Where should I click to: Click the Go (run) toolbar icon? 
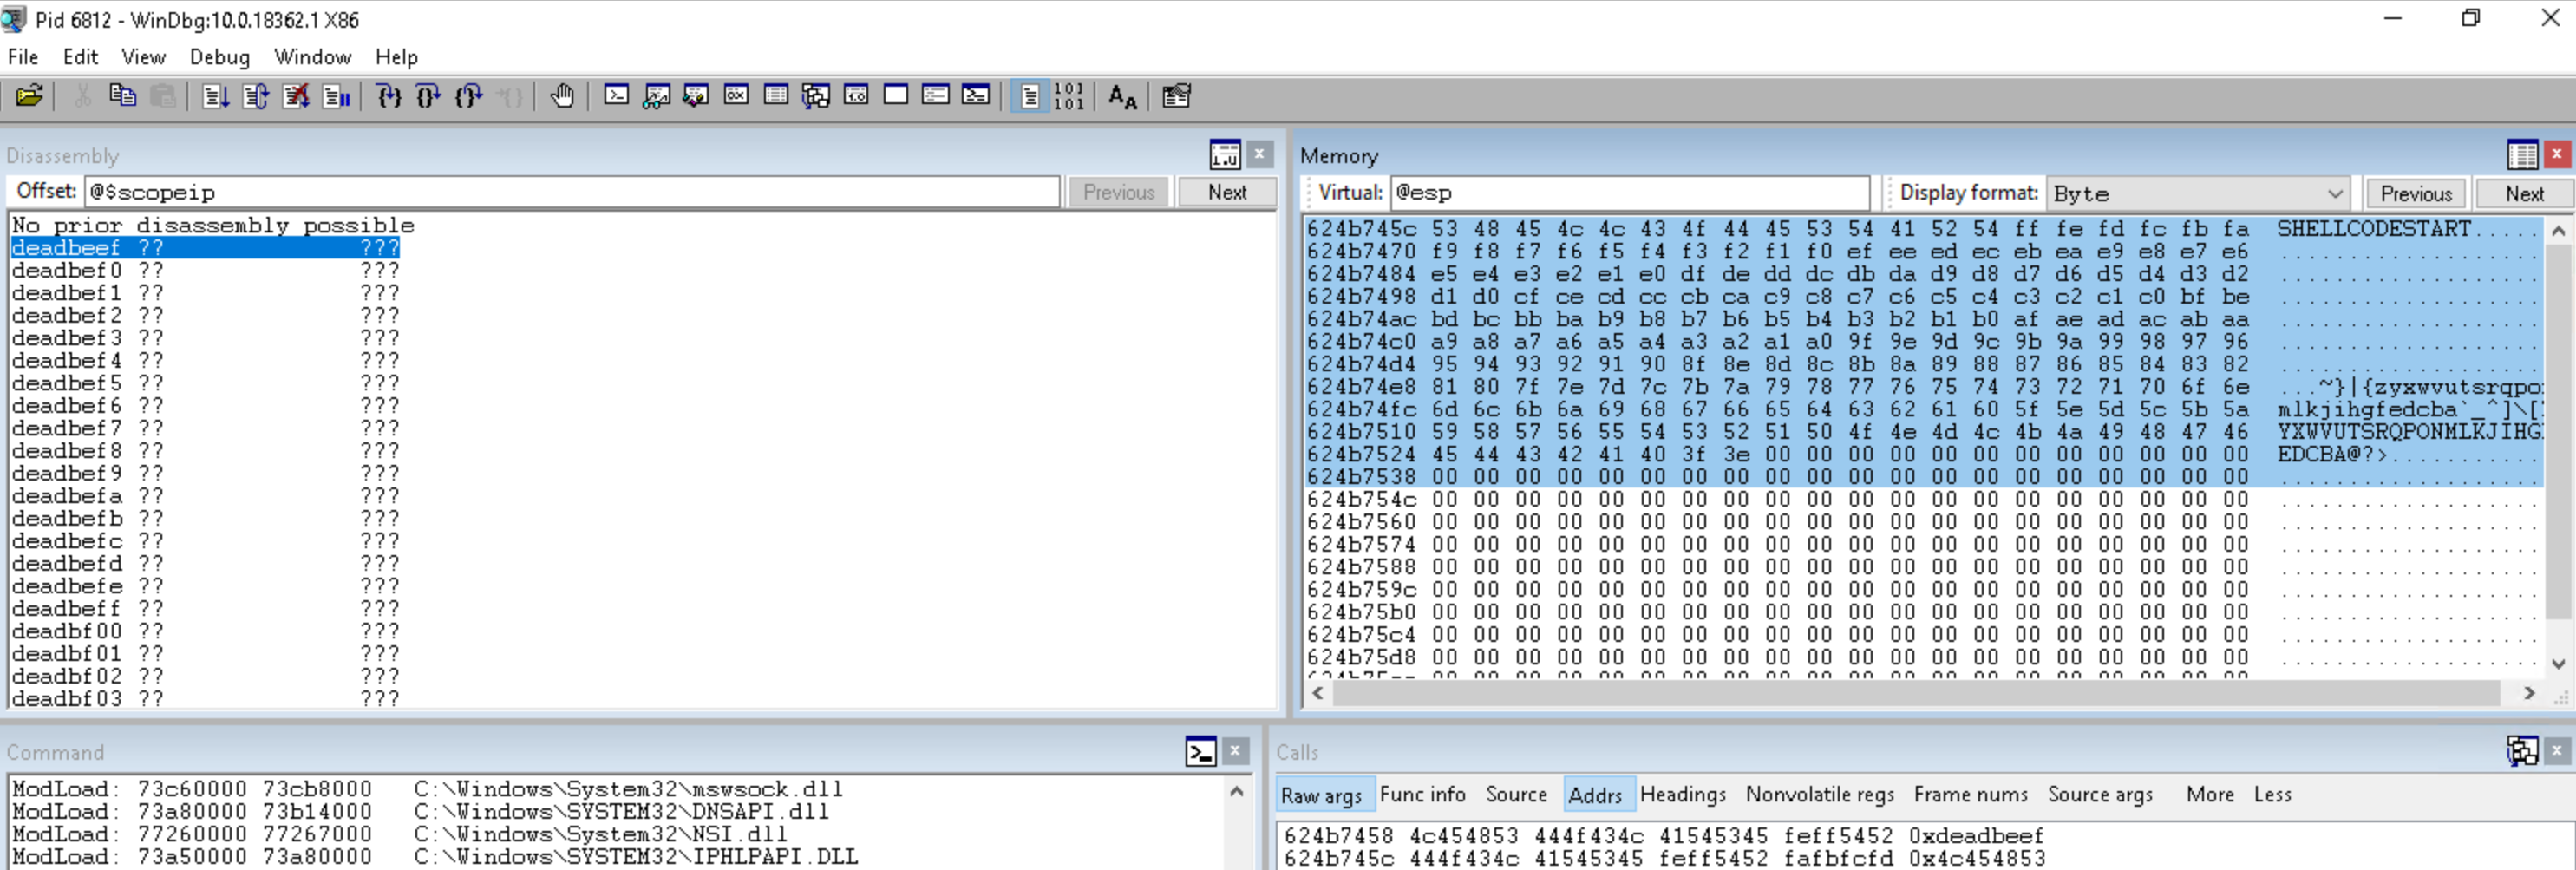[x=215, y=96]
